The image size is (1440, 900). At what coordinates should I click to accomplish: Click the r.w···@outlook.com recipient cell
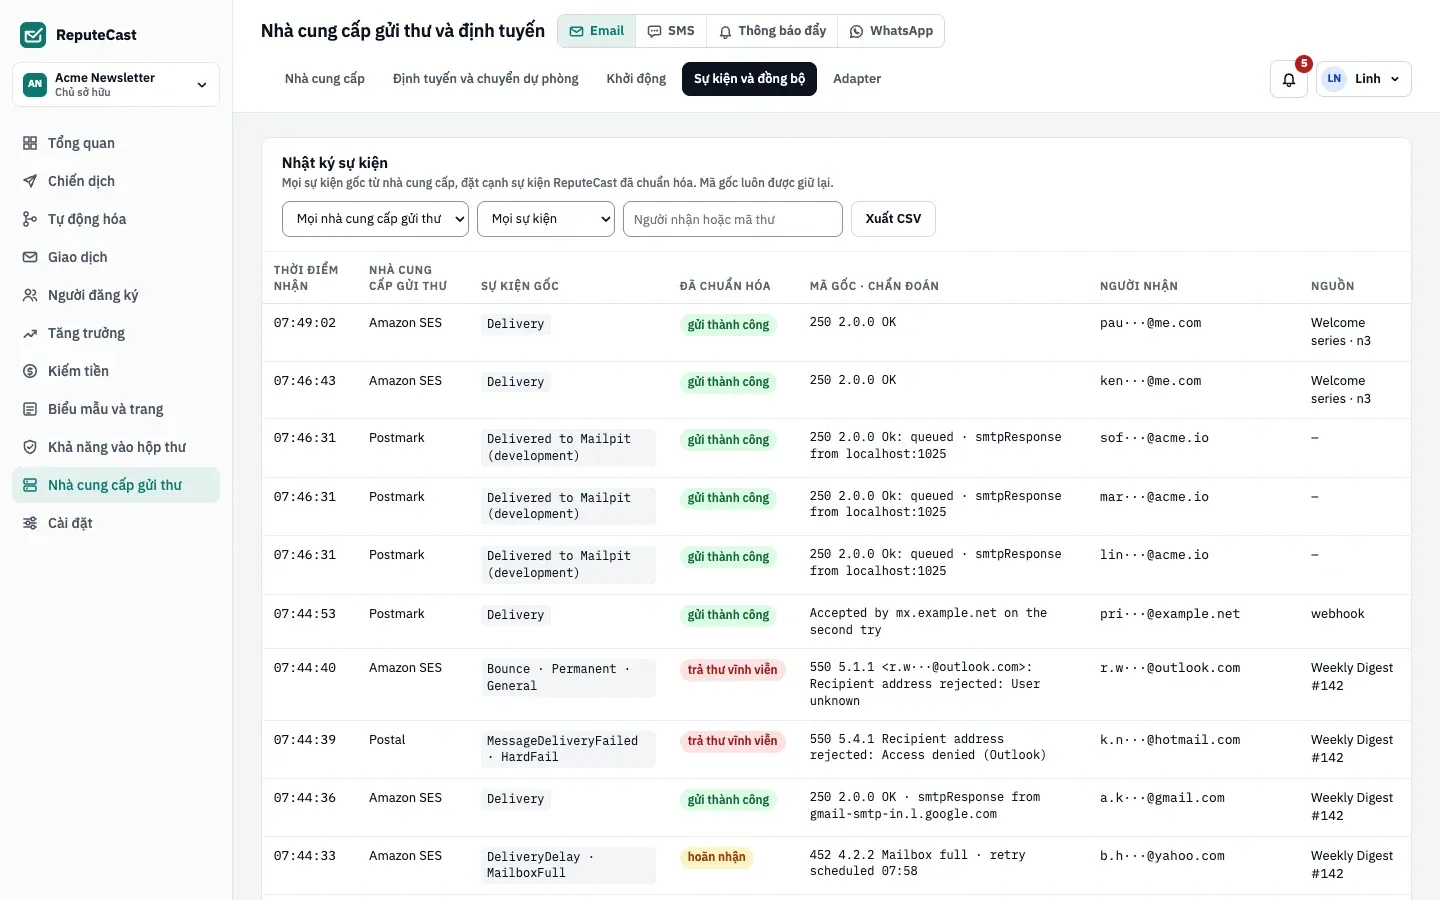pos(1170,668)
